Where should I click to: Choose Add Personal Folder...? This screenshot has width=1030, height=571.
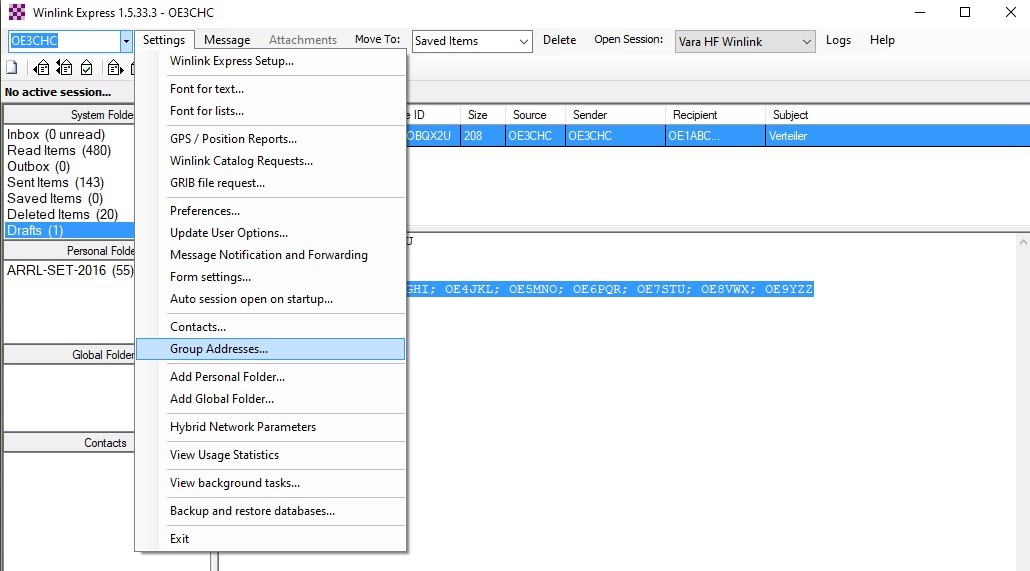[x=271, y=377]
